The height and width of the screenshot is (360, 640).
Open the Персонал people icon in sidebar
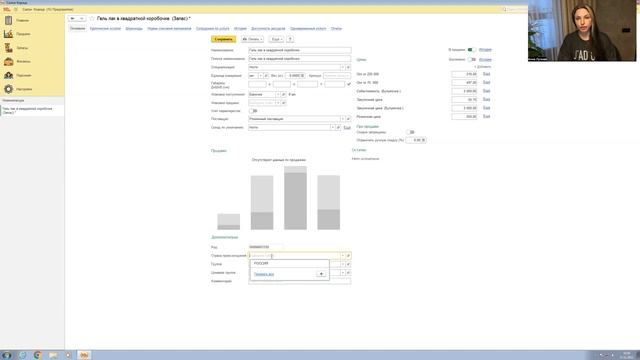(9, 75)
